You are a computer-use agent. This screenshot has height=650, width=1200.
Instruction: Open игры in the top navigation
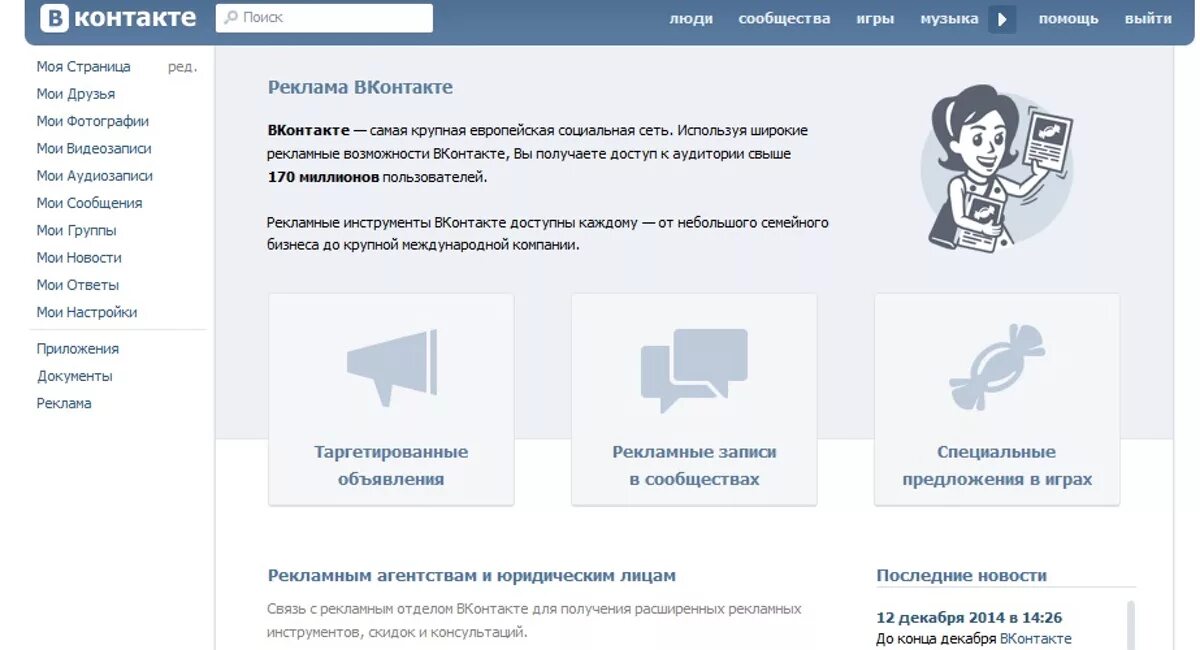[875, 19]
